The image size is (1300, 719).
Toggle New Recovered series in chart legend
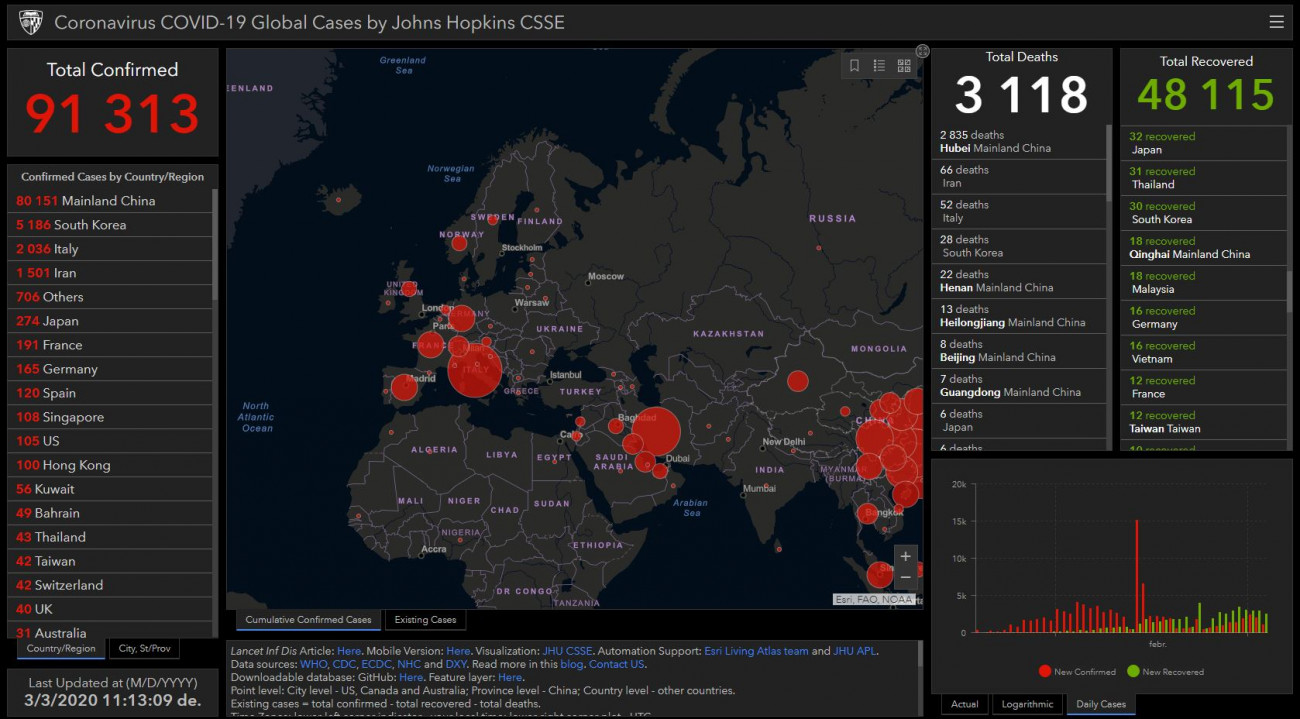coord(1165,672)
